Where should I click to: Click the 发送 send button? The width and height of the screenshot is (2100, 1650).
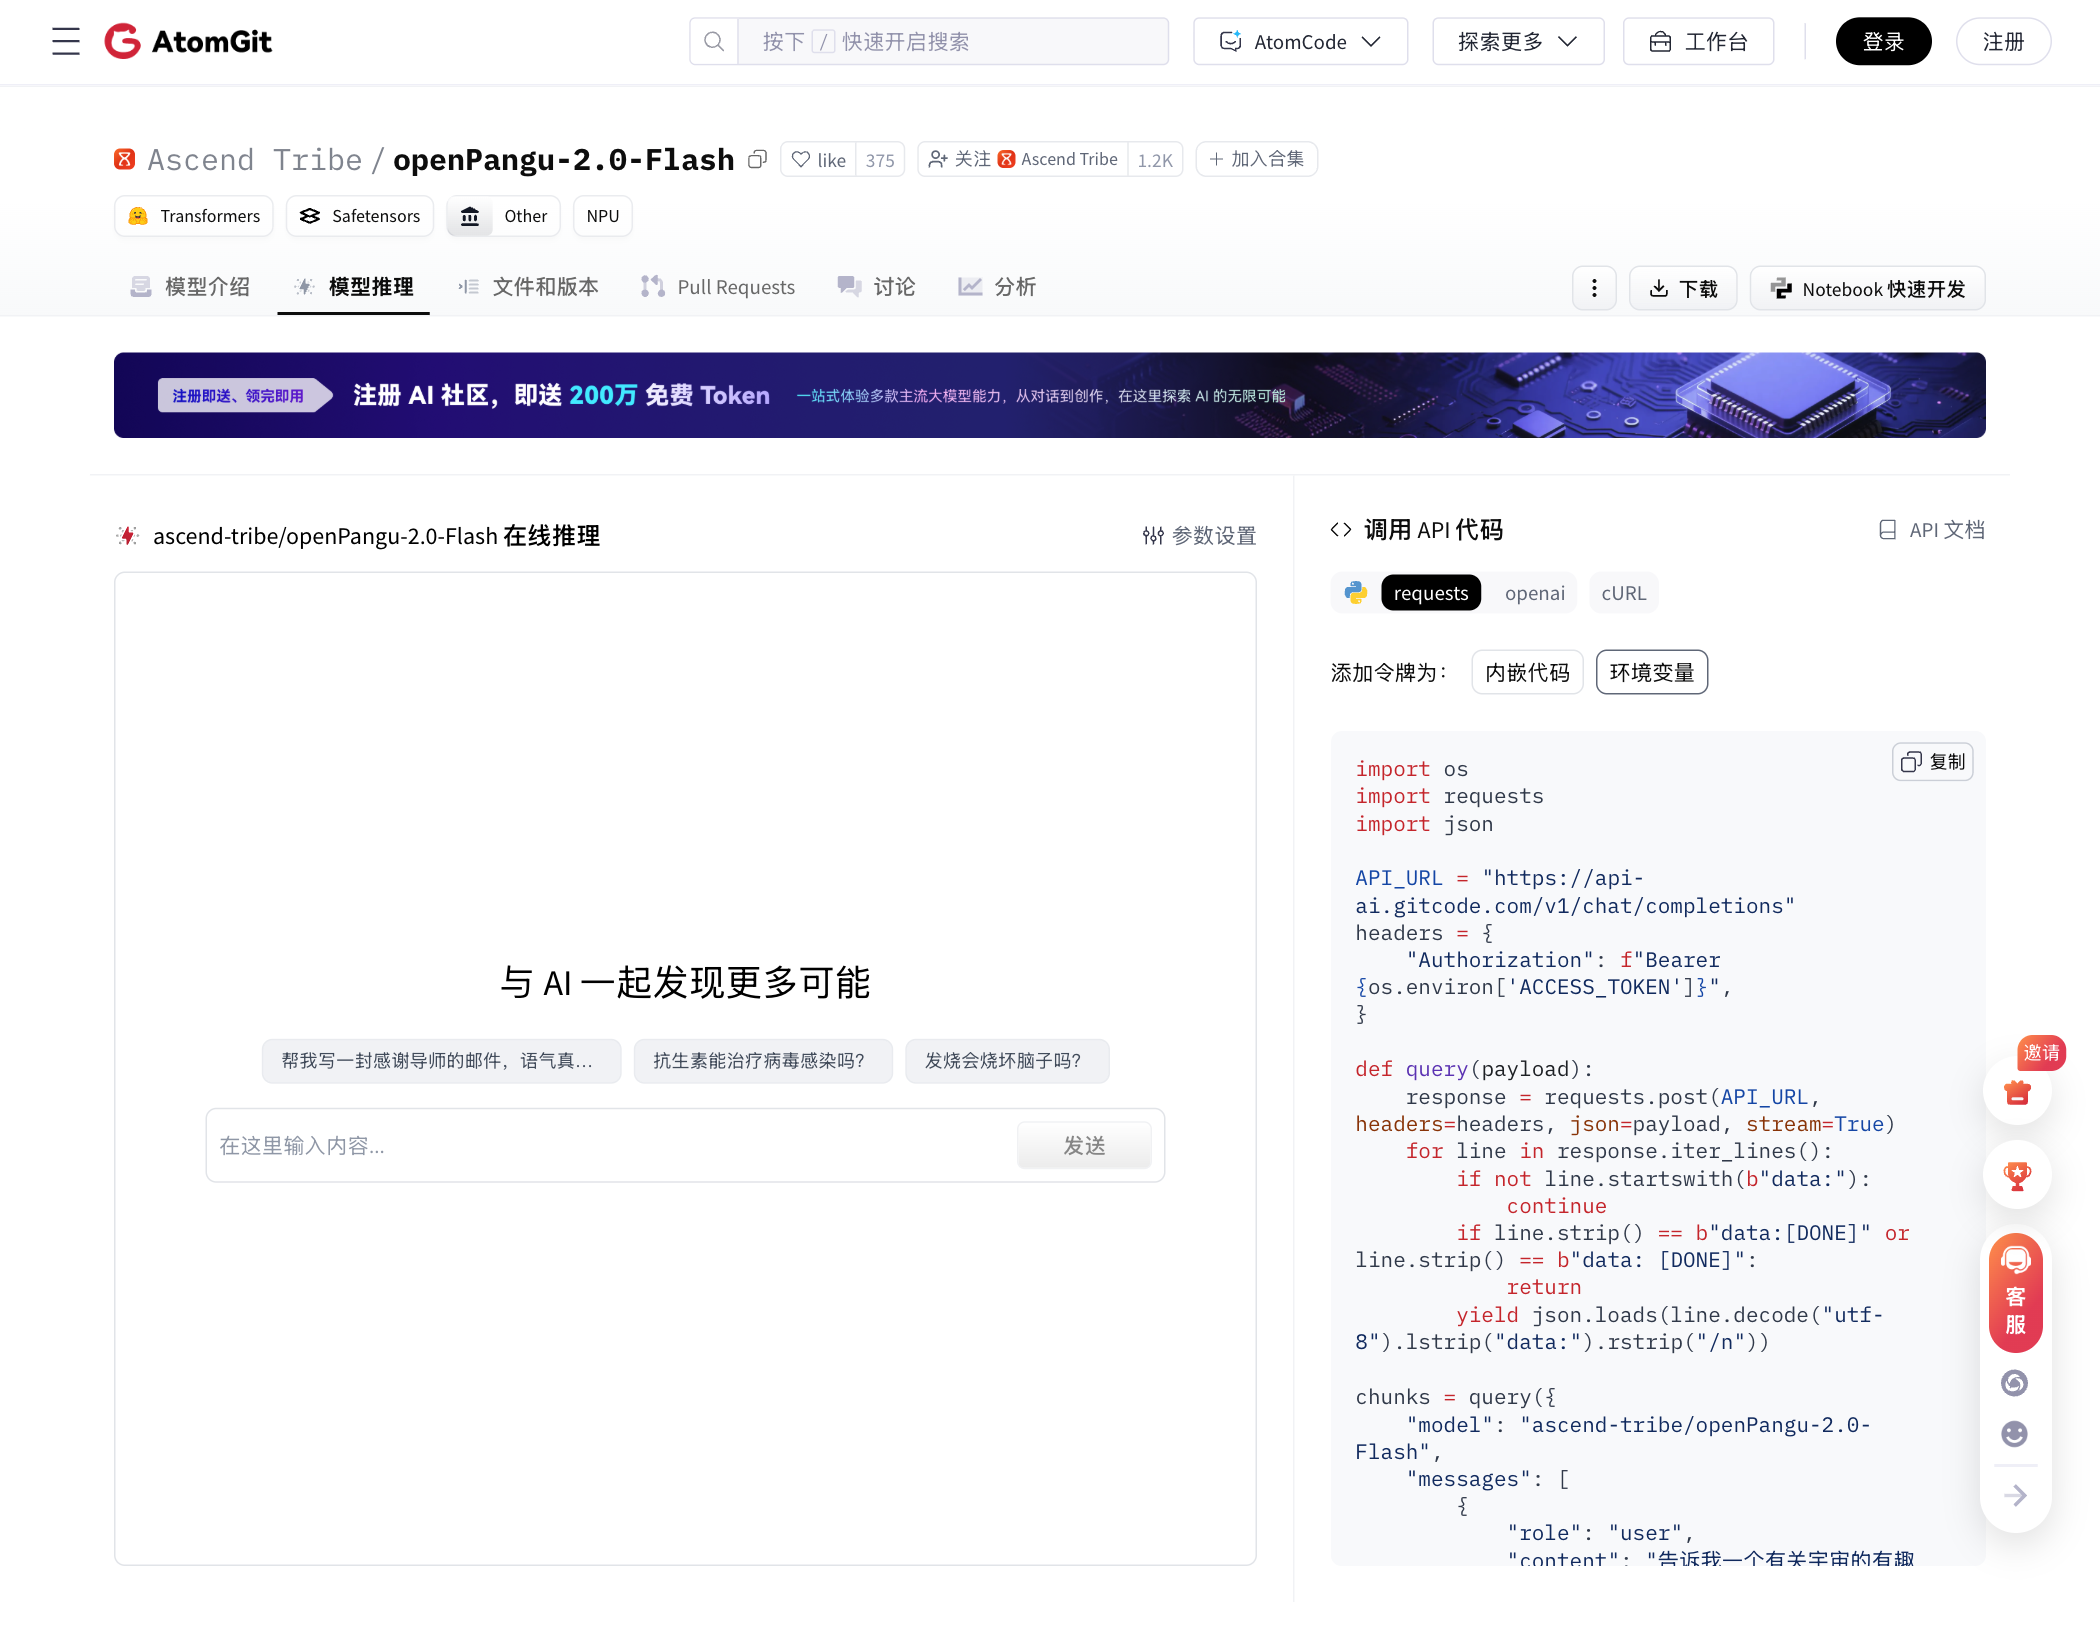[x=1084, y=1145]
